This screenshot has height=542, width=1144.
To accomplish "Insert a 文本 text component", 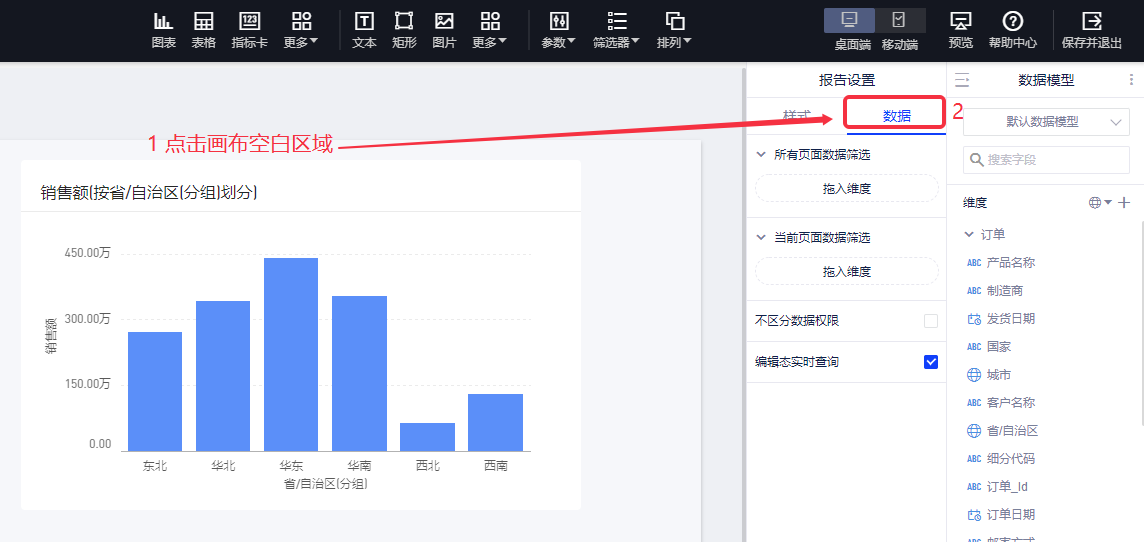I will (x=364, y=30).
